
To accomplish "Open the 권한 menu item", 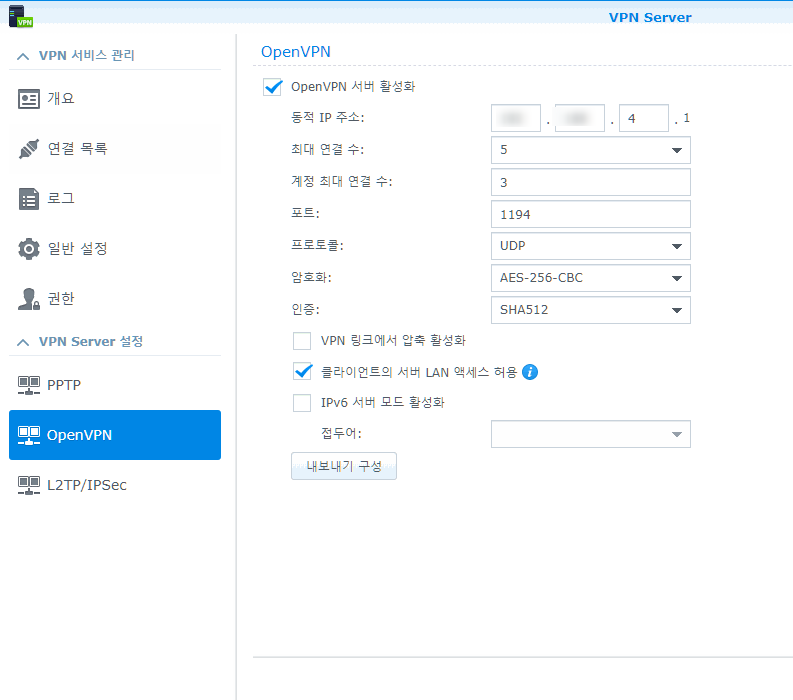I will (115, 299).
